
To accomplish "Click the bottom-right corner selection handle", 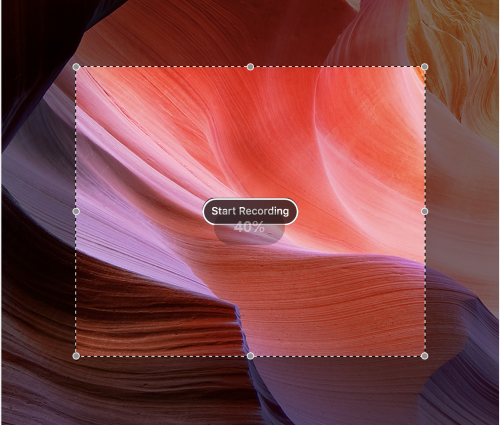I will [424, 356].
